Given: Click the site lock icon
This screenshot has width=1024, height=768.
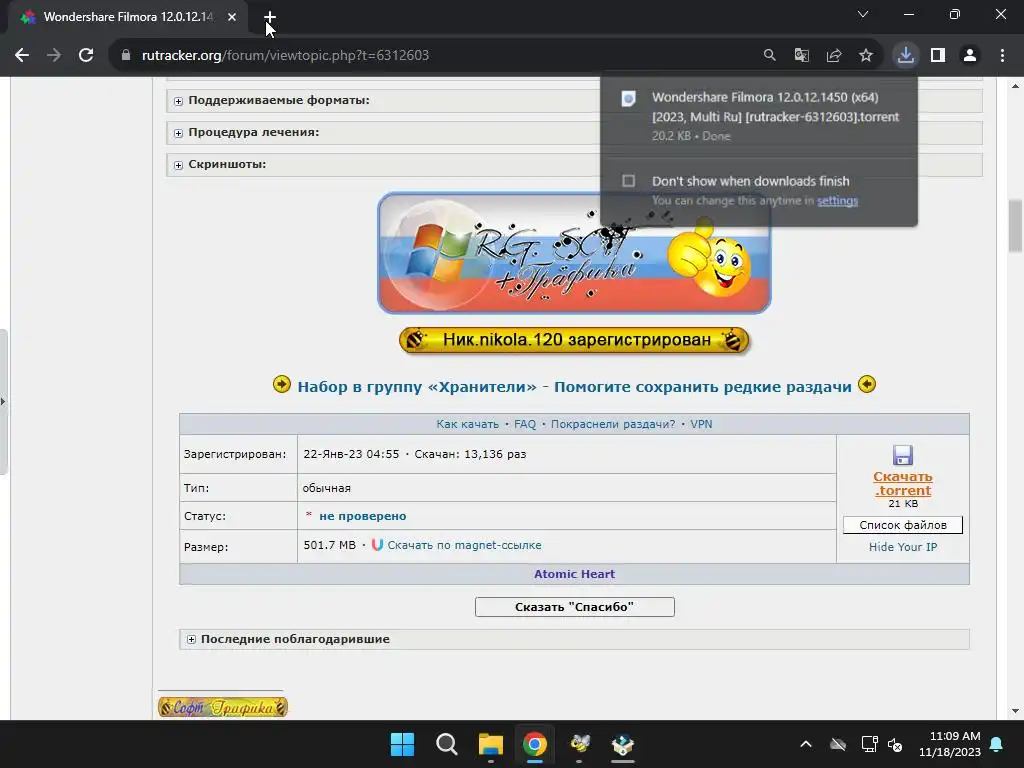Looking at the screenshot, I should tap(126, 56).
